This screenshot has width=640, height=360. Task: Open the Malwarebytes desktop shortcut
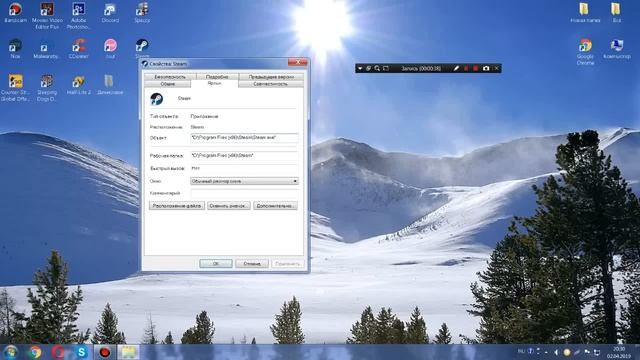pos(46,49)
